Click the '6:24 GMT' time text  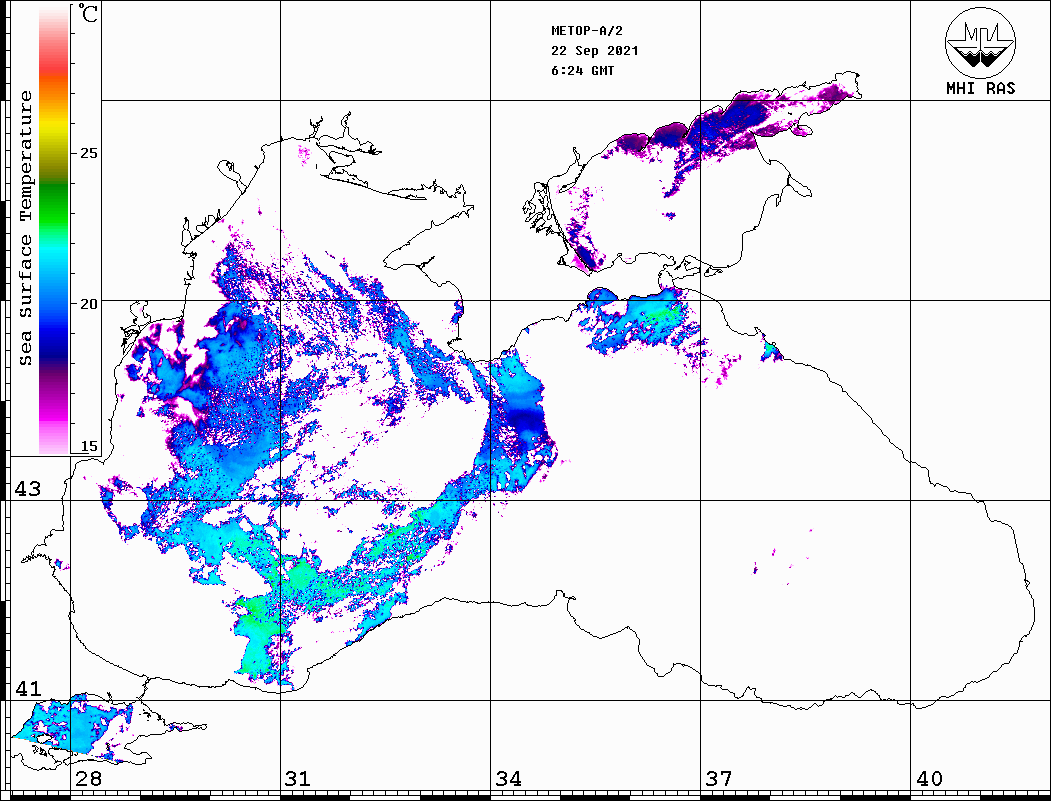(x=582, y=71)
